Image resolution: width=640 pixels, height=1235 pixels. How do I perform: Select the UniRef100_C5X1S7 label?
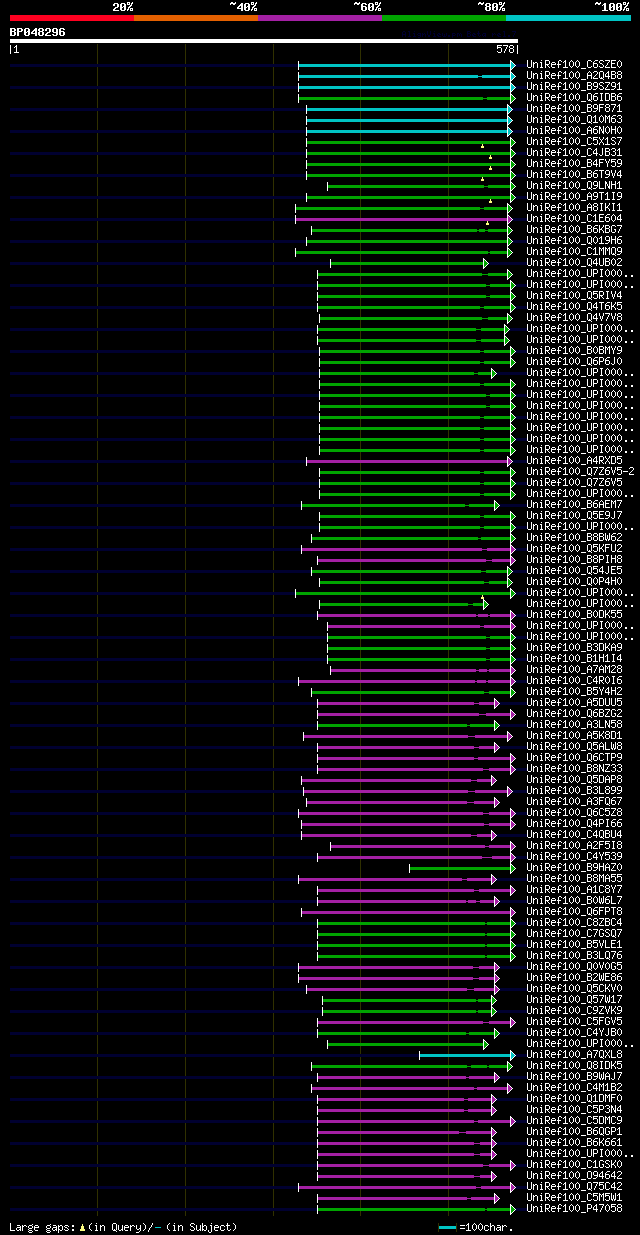click(x=574, y=142)
